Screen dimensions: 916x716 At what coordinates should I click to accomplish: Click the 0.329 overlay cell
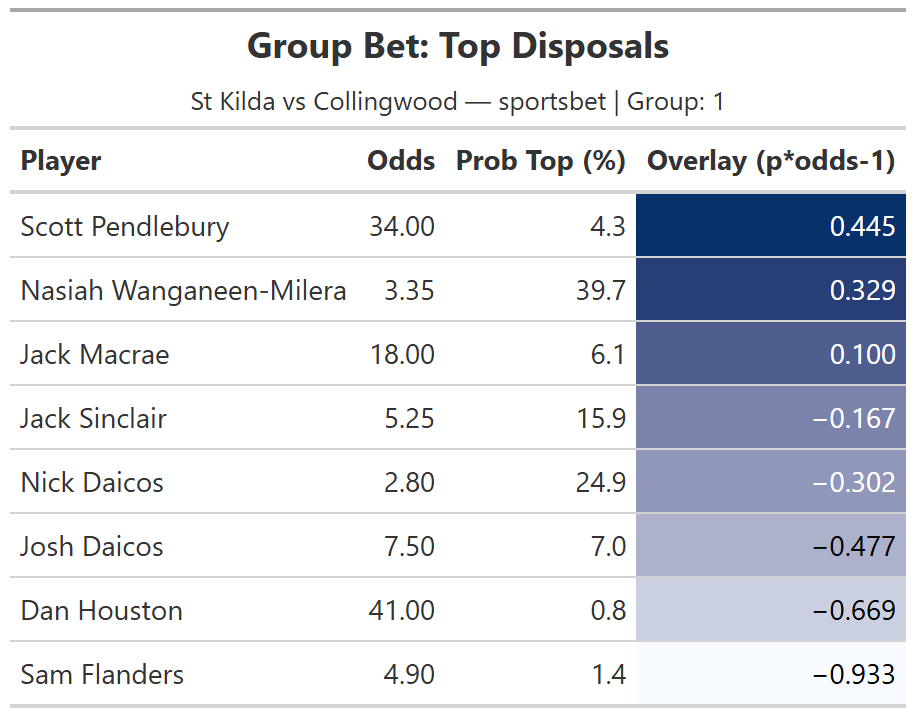[x=862, y=291]
